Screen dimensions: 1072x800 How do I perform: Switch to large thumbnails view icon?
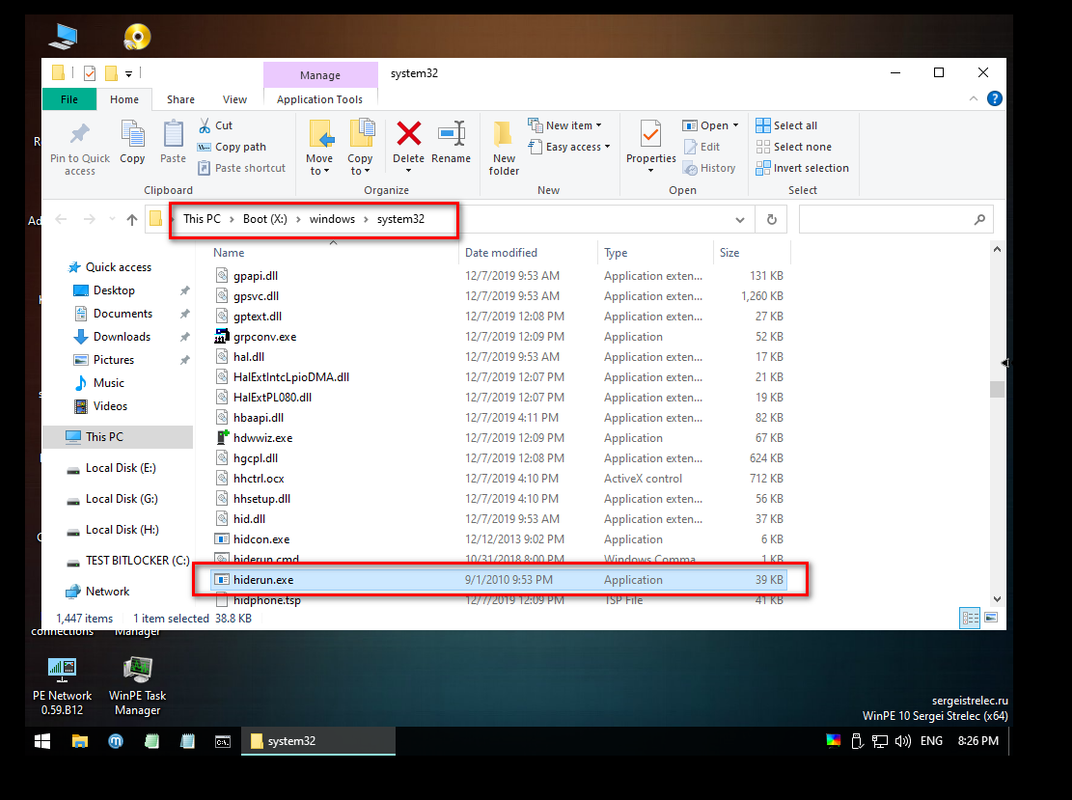991,618
